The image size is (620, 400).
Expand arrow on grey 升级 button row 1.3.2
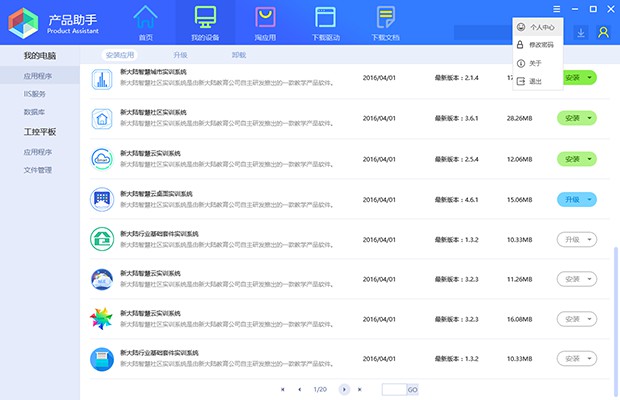point(589,239)
